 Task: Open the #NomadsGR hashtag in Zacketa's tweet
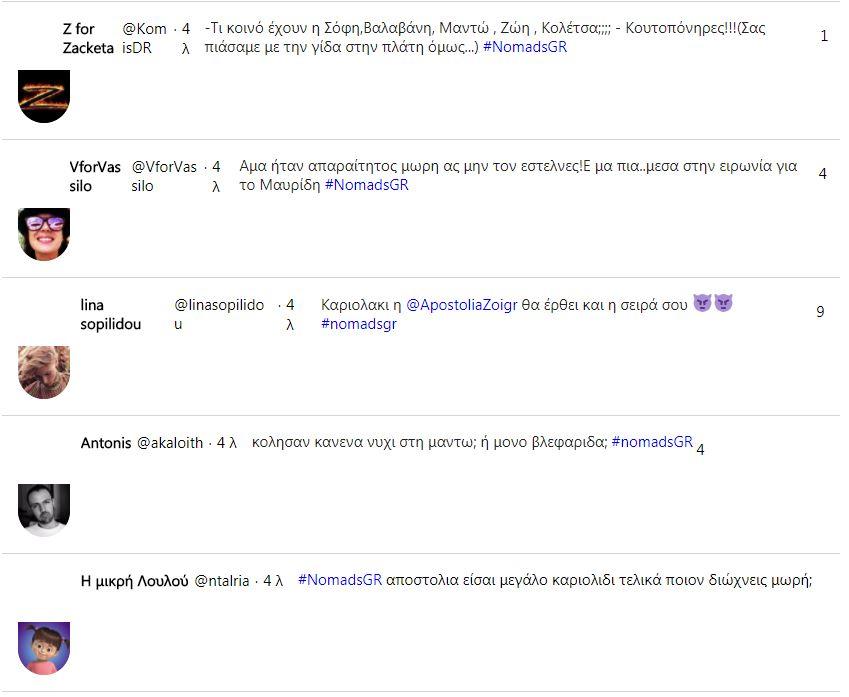pos(524,47)
